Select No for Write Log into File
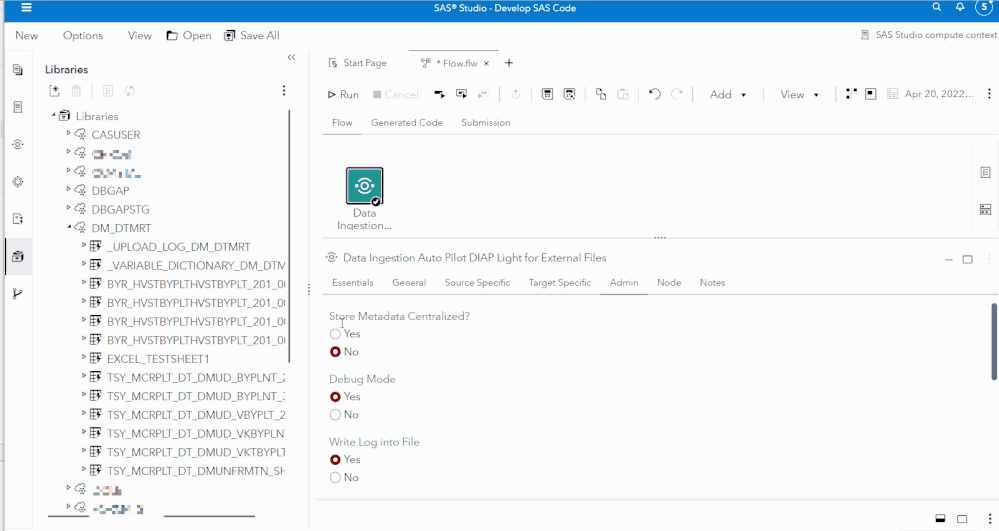 tap(335, 477)
